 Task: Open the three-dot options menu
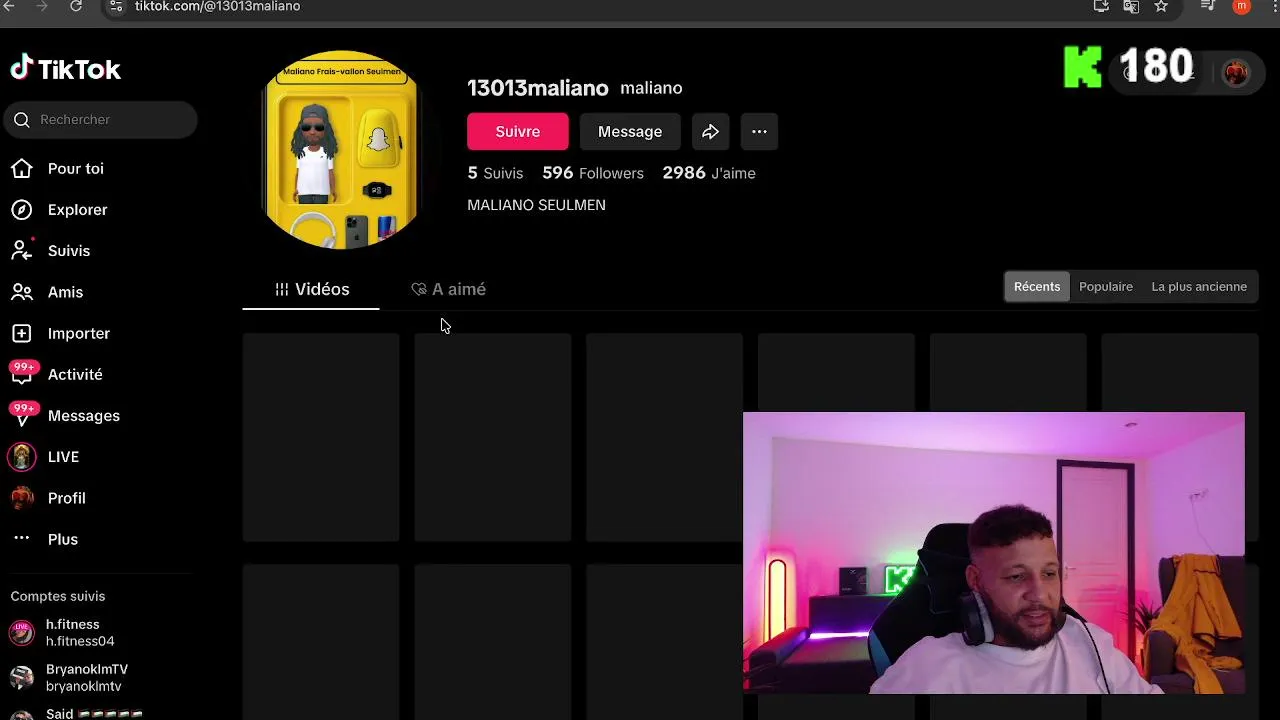[x=759, y=132]
